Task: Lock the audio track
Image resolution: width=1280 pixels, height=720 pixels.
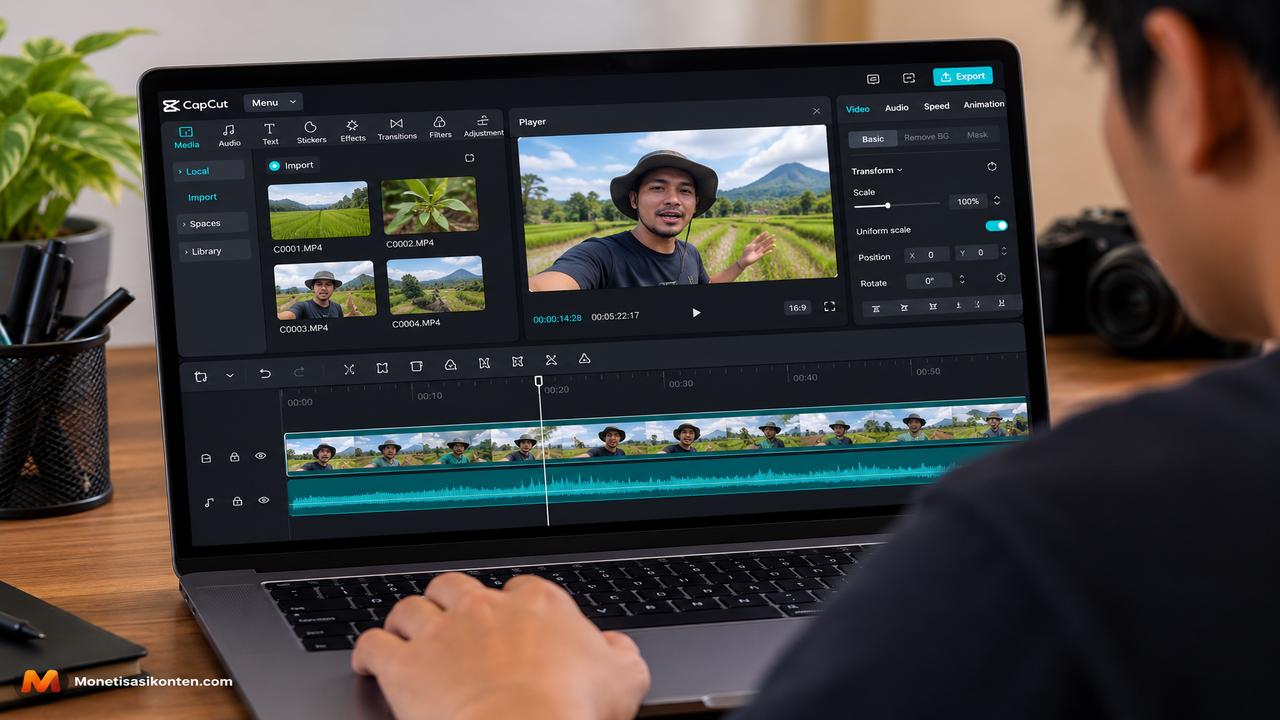Action: tap(237, 501)
